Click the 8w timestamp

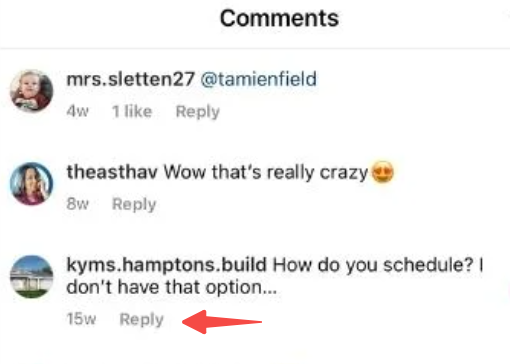[x=77, y=204]
